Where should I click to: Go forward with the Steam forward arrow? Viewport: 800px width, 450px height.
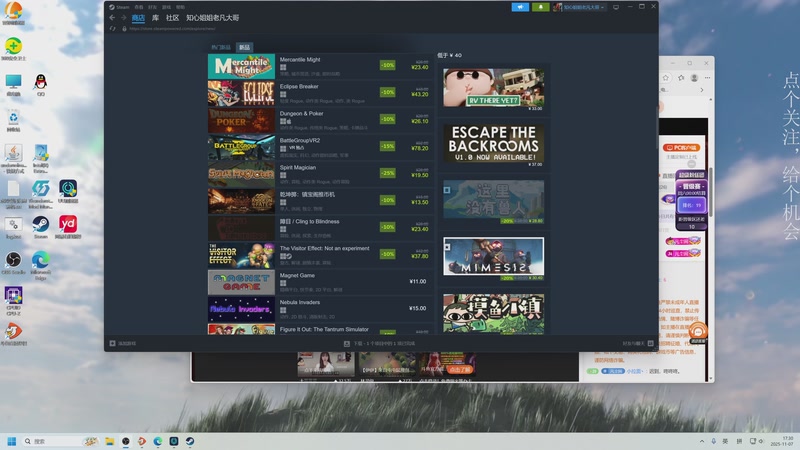click(x=123, y=18)
